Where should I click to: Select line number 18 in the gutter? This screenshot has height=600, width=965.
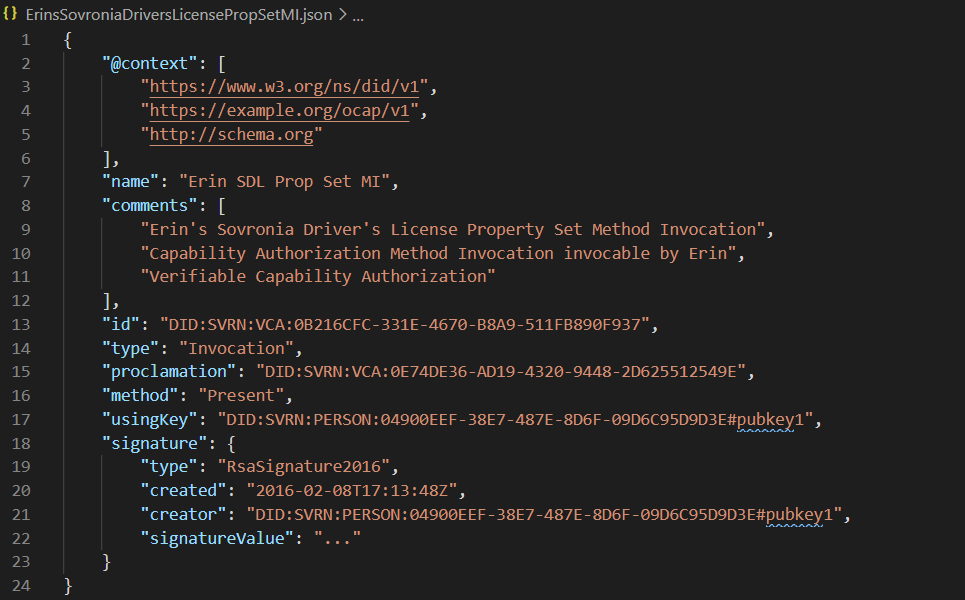pos(22,443)
